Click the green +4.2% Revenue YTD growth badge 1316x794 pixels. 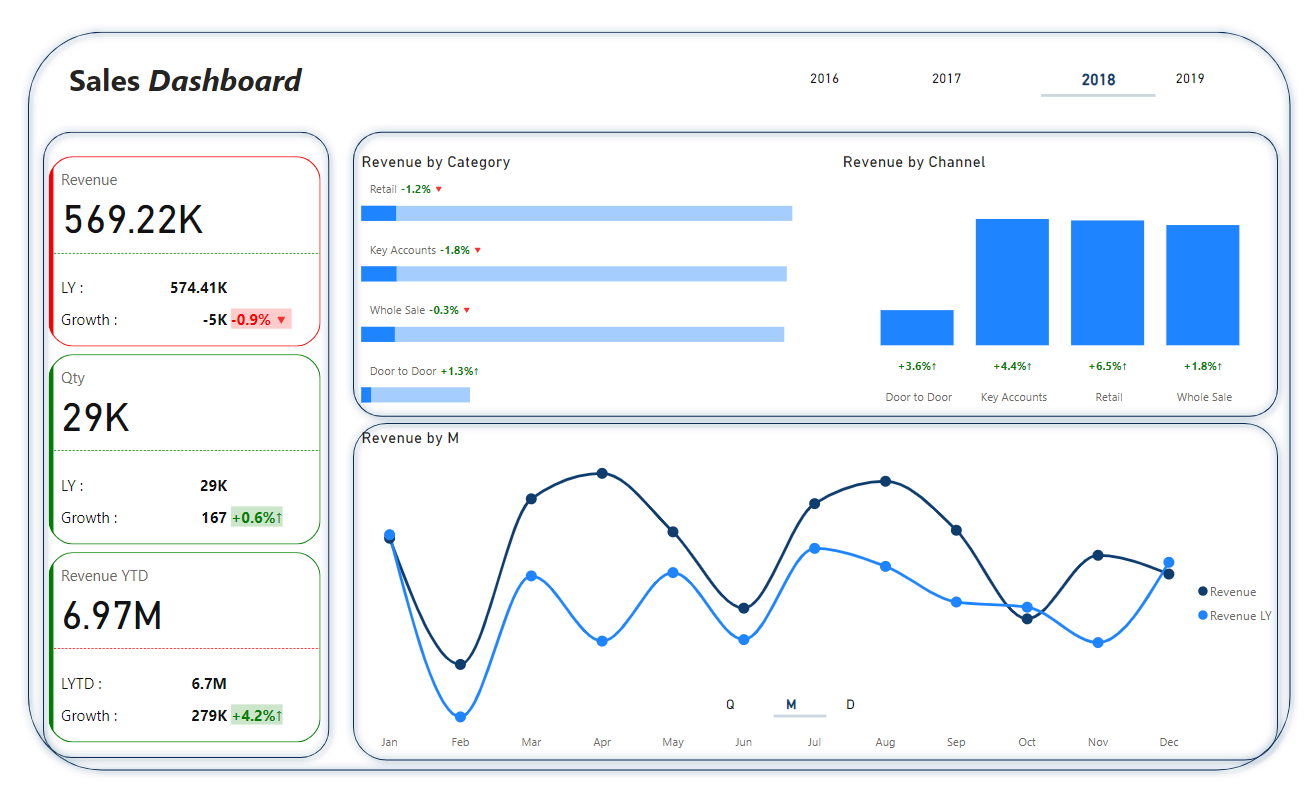click(257, 716)
